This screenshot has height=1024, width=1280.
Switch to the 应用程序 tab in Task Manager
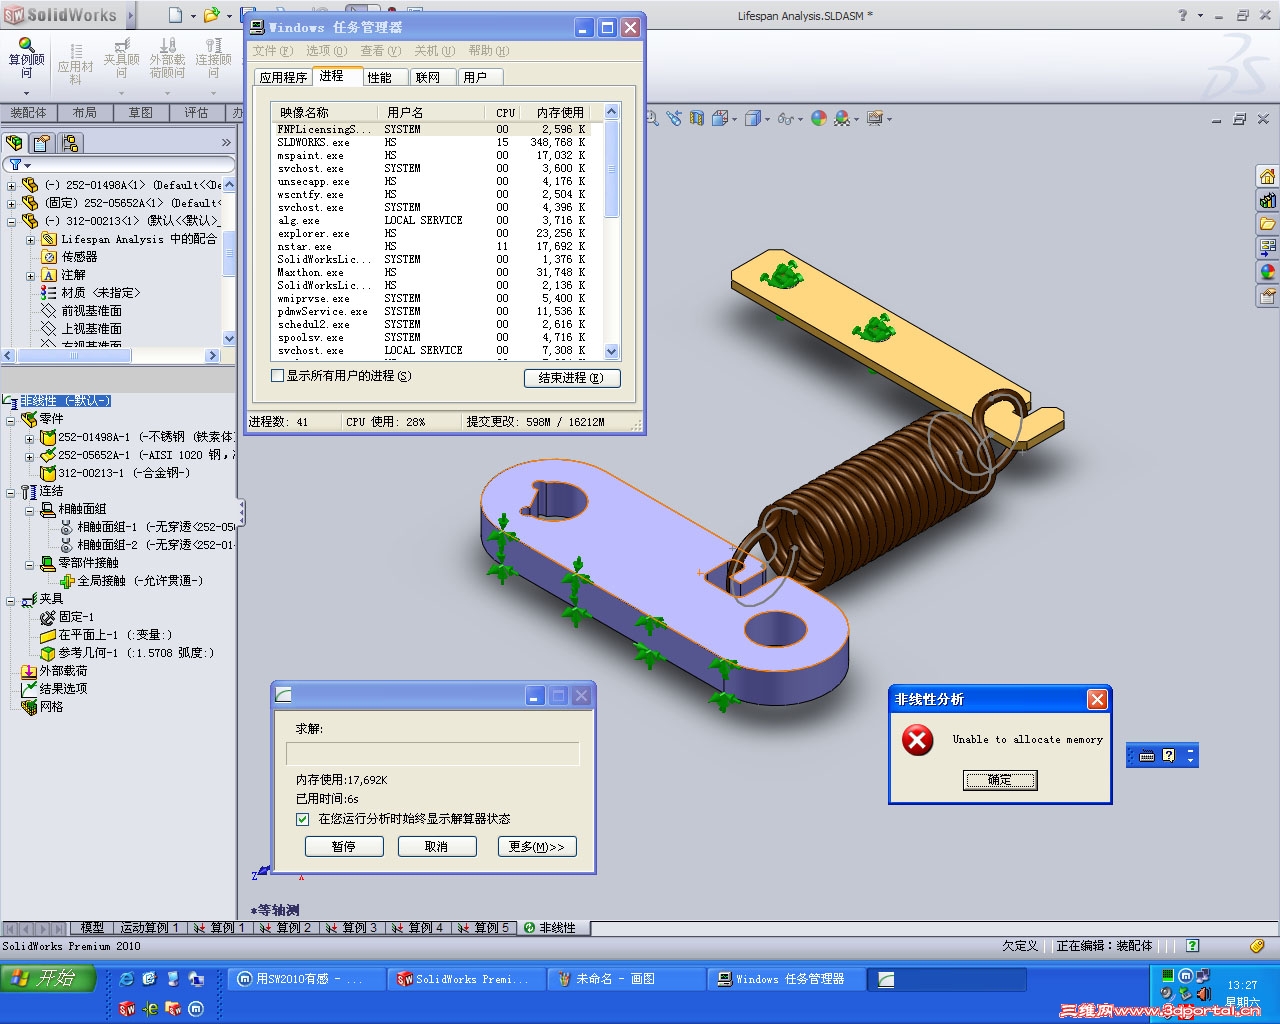point(283,77)
